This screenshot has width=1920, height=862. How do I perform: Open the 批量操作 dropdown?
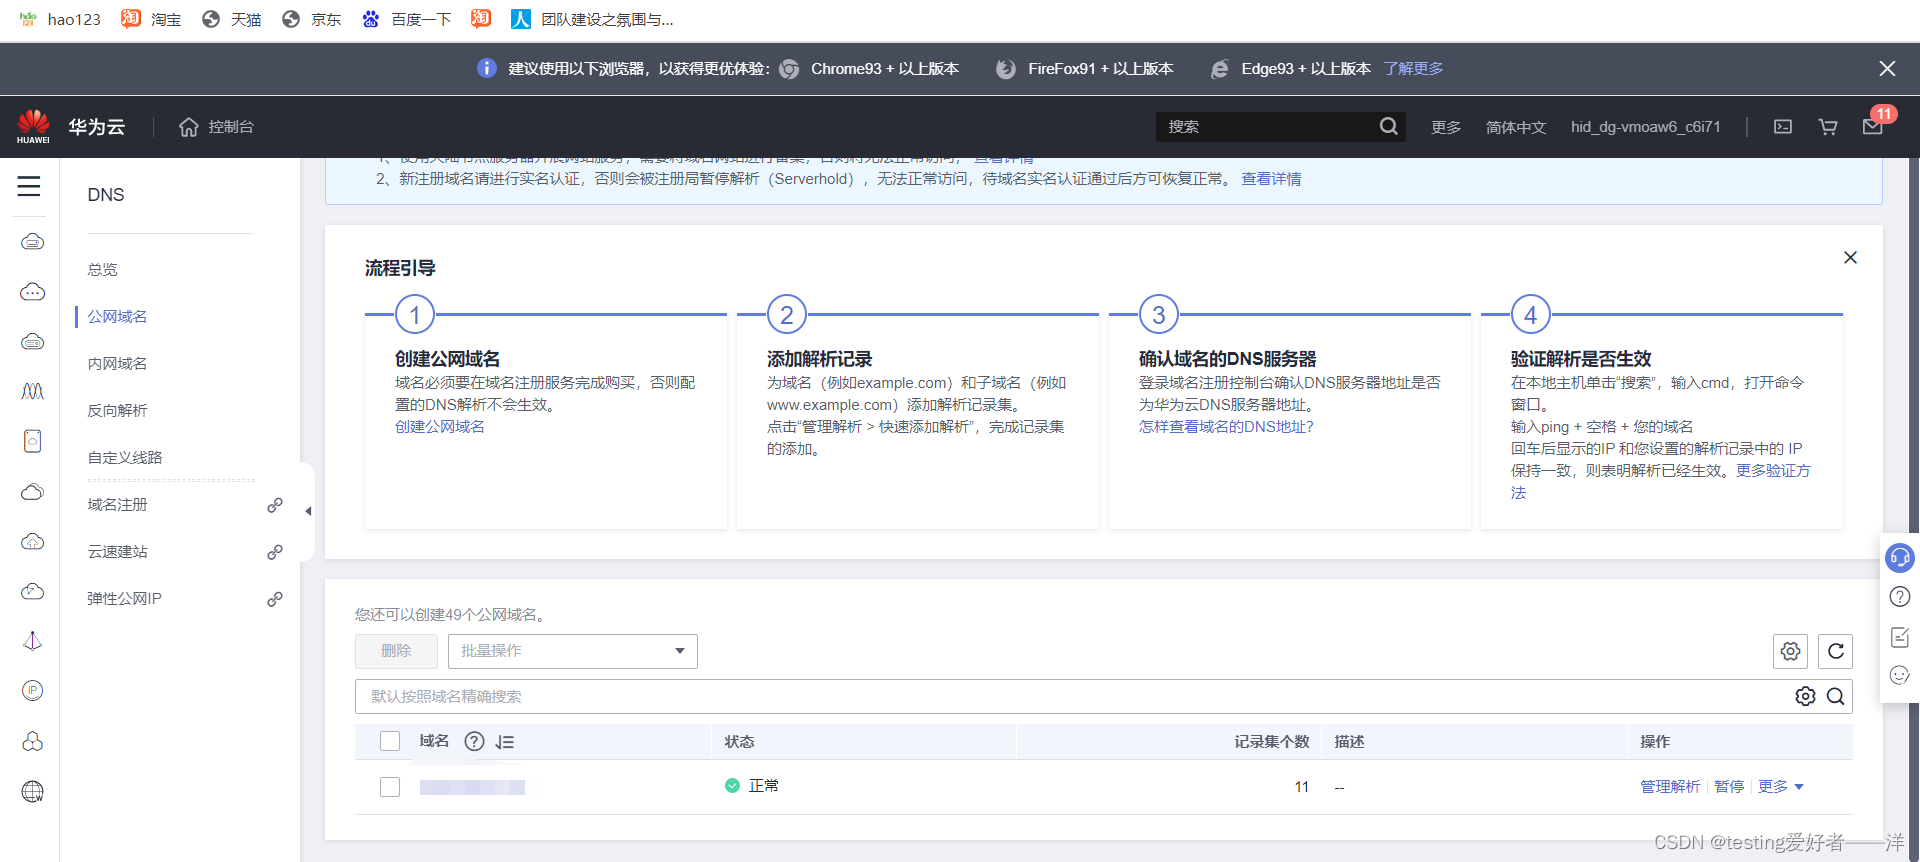tap(572, 651)
